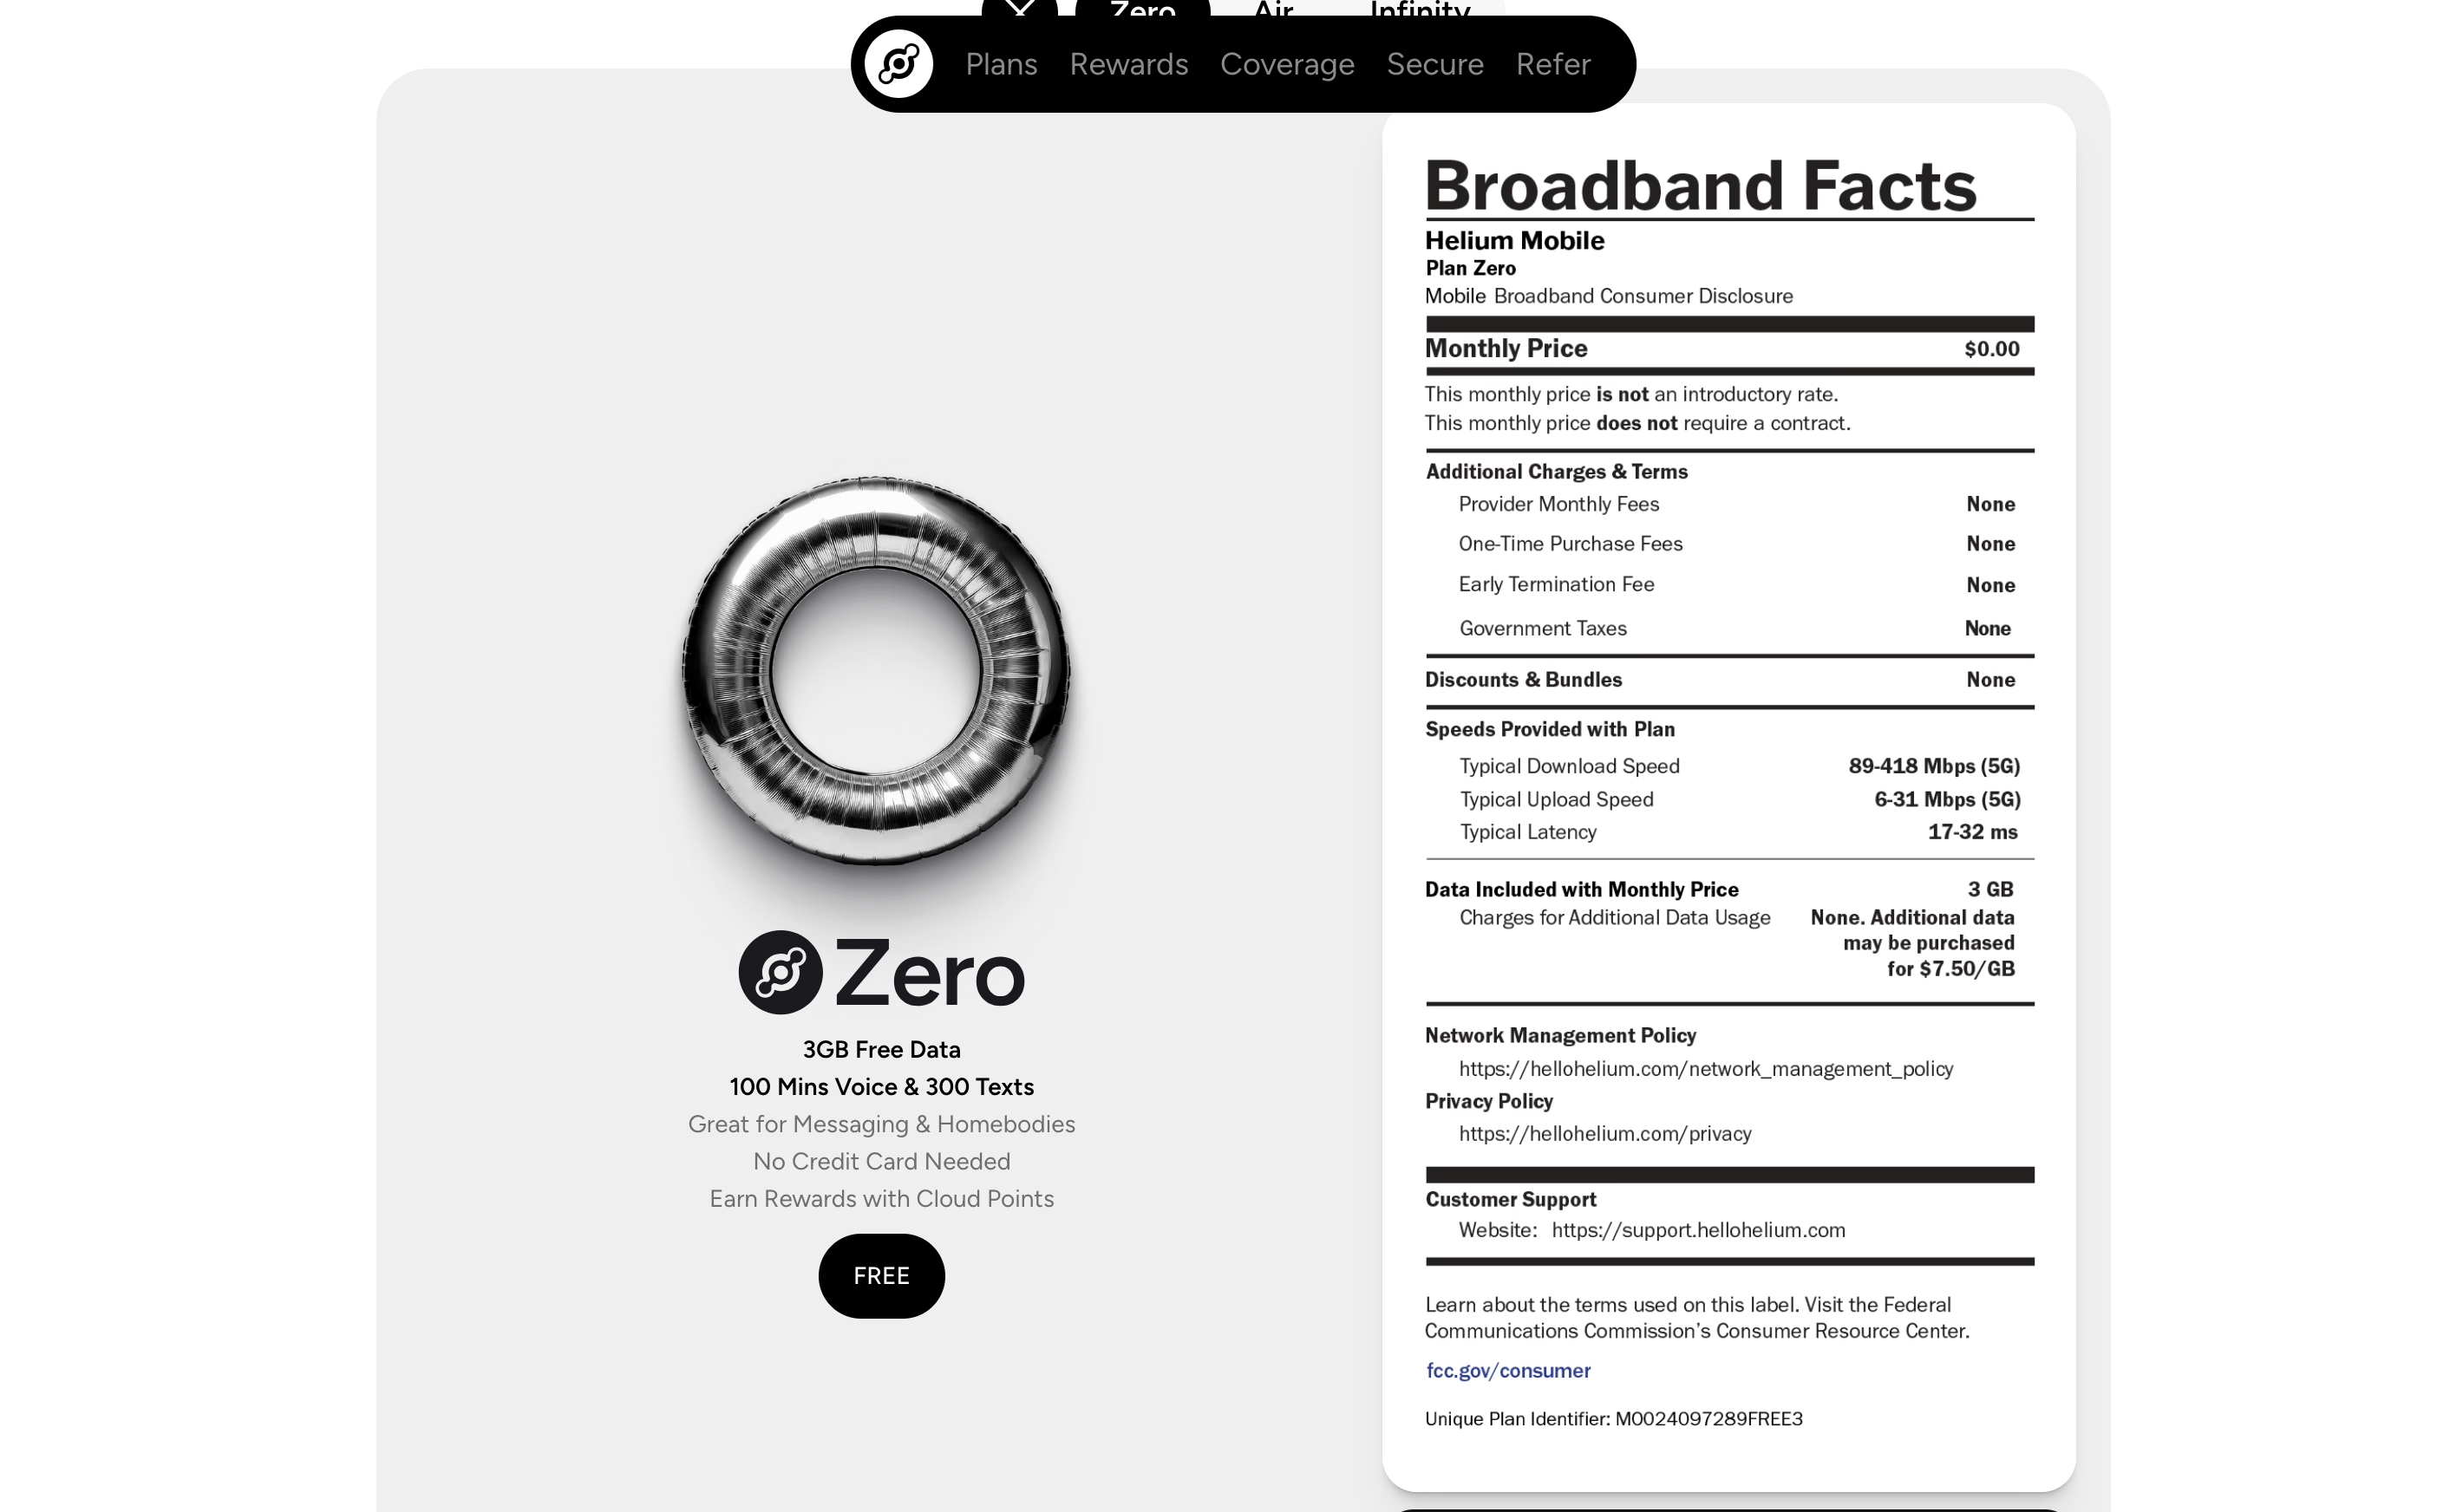Select the Zero plan tab
This screenshot has height=1512, width=2463.
1142,8
